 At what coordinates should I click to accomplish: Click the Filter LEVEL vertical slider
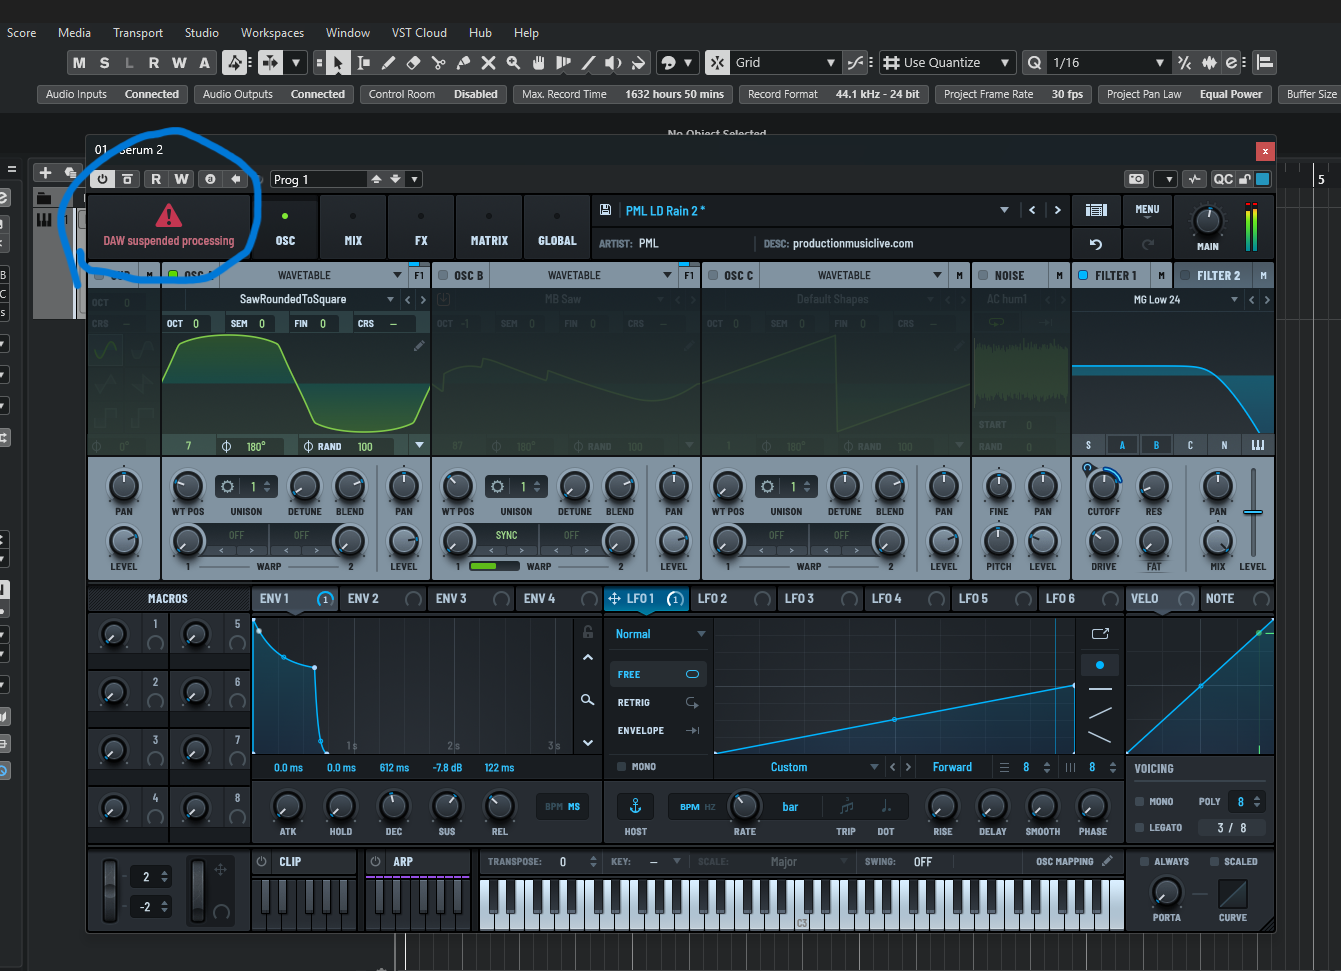pos(1253,512)
